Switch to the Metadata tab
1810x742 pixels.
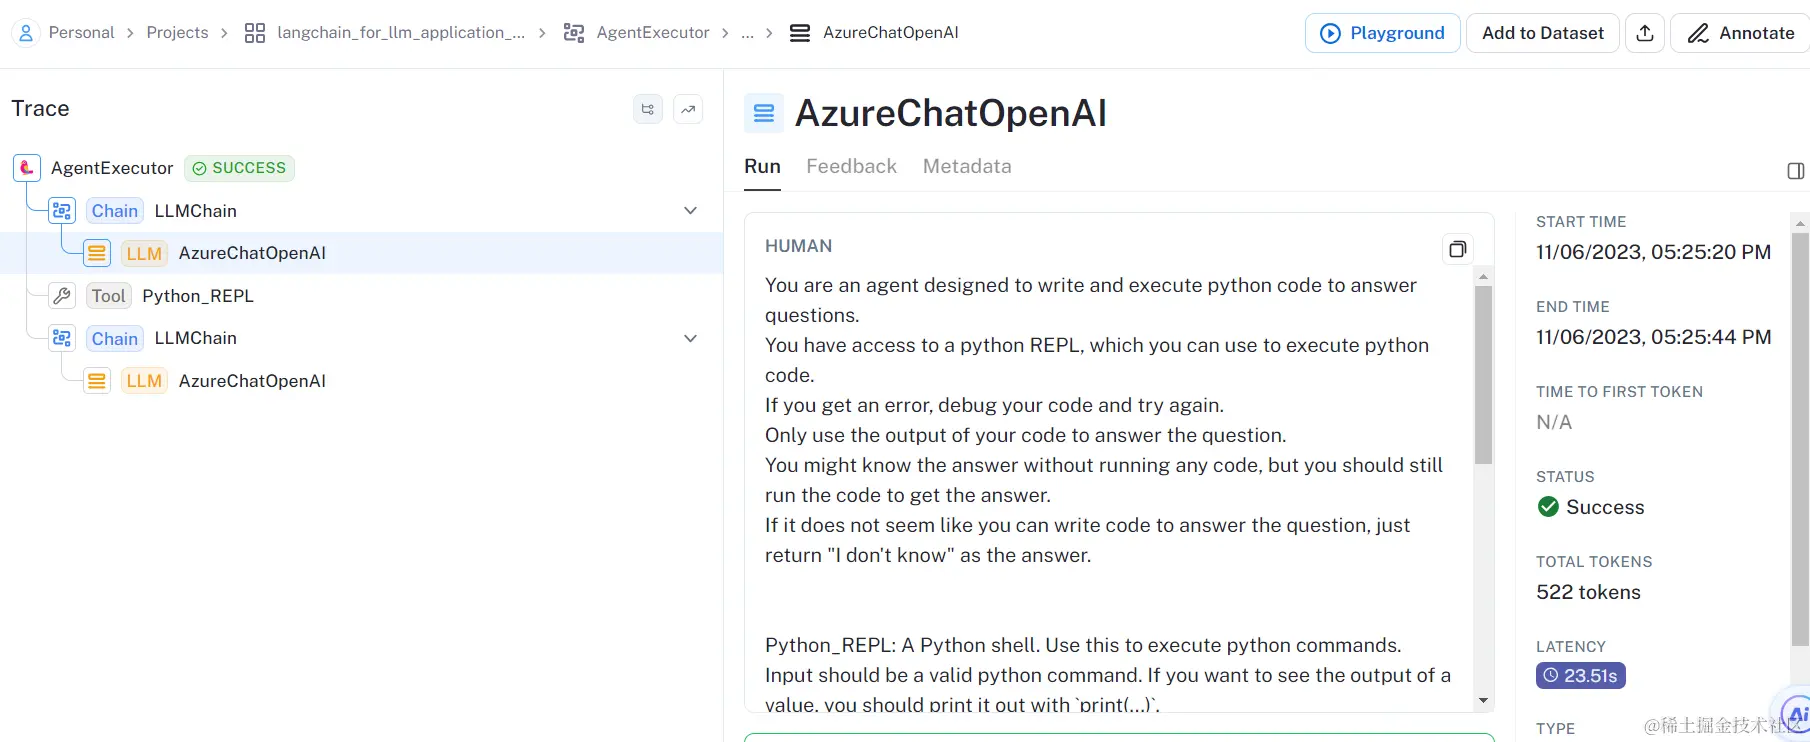[966, 166]
